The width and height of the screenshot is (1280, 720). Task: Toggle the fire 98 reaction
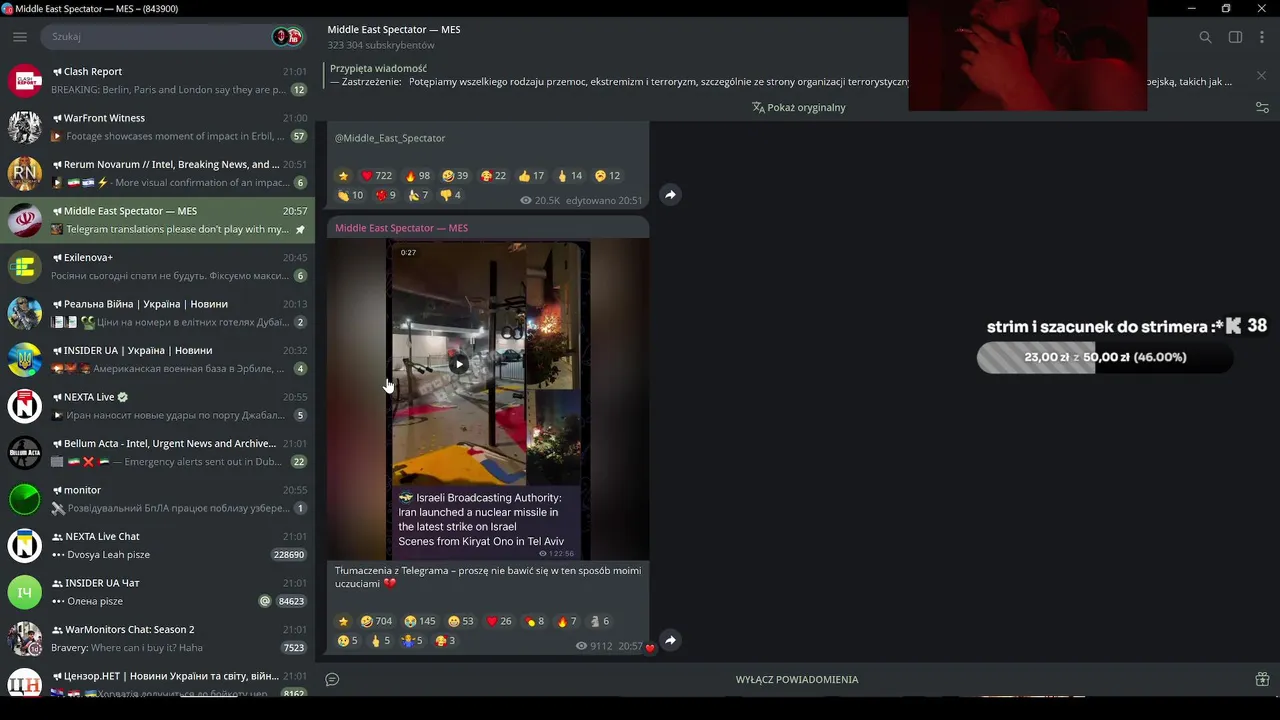pyautogui.click(x=417, y=176)
